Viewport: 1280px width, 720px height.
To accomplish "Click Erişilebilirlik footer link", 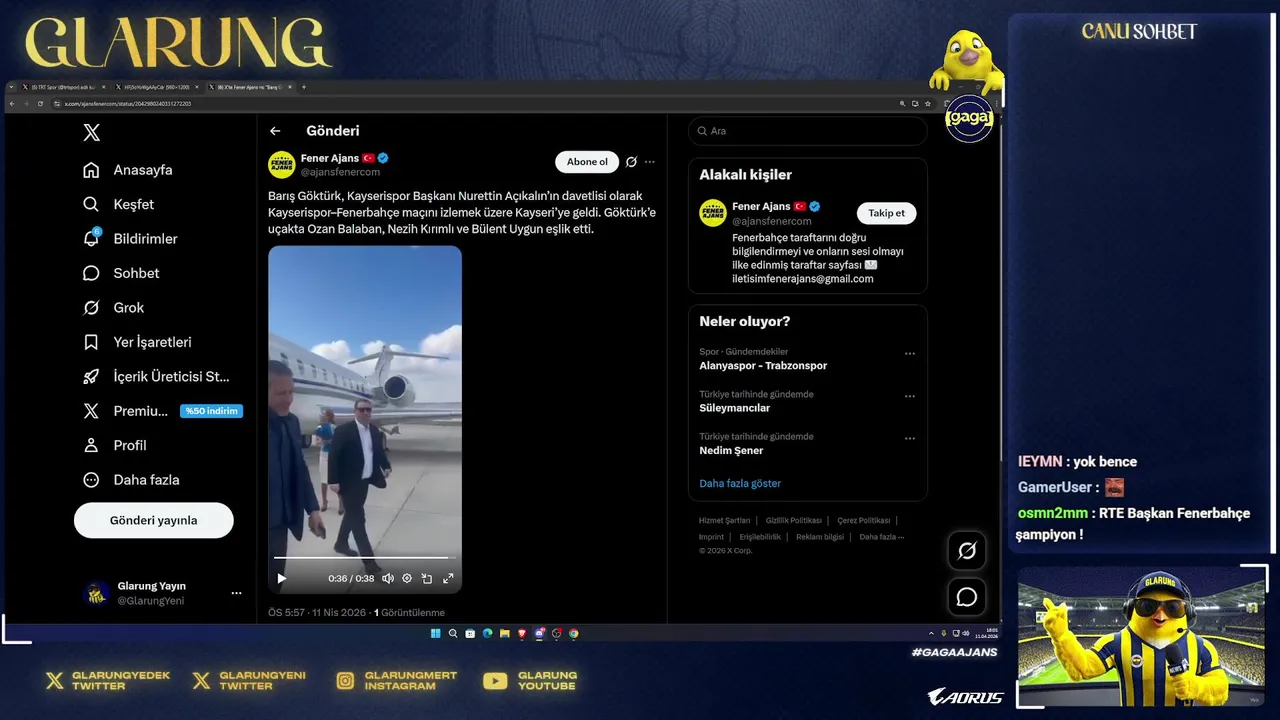I will [760, 537].
